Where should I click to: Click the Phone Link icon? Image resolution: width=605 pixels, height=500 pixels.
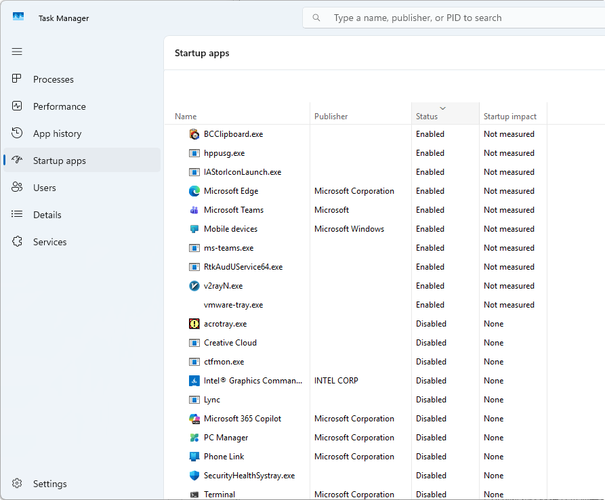pyautogui.click(x=194, y=456)
